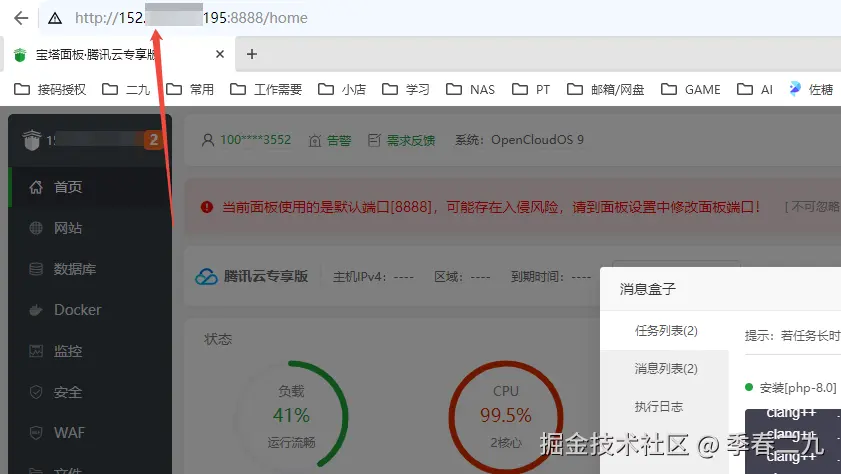
Task: Select the 宝塔面板·腾讯云专享版 tab
Action: 118,54
